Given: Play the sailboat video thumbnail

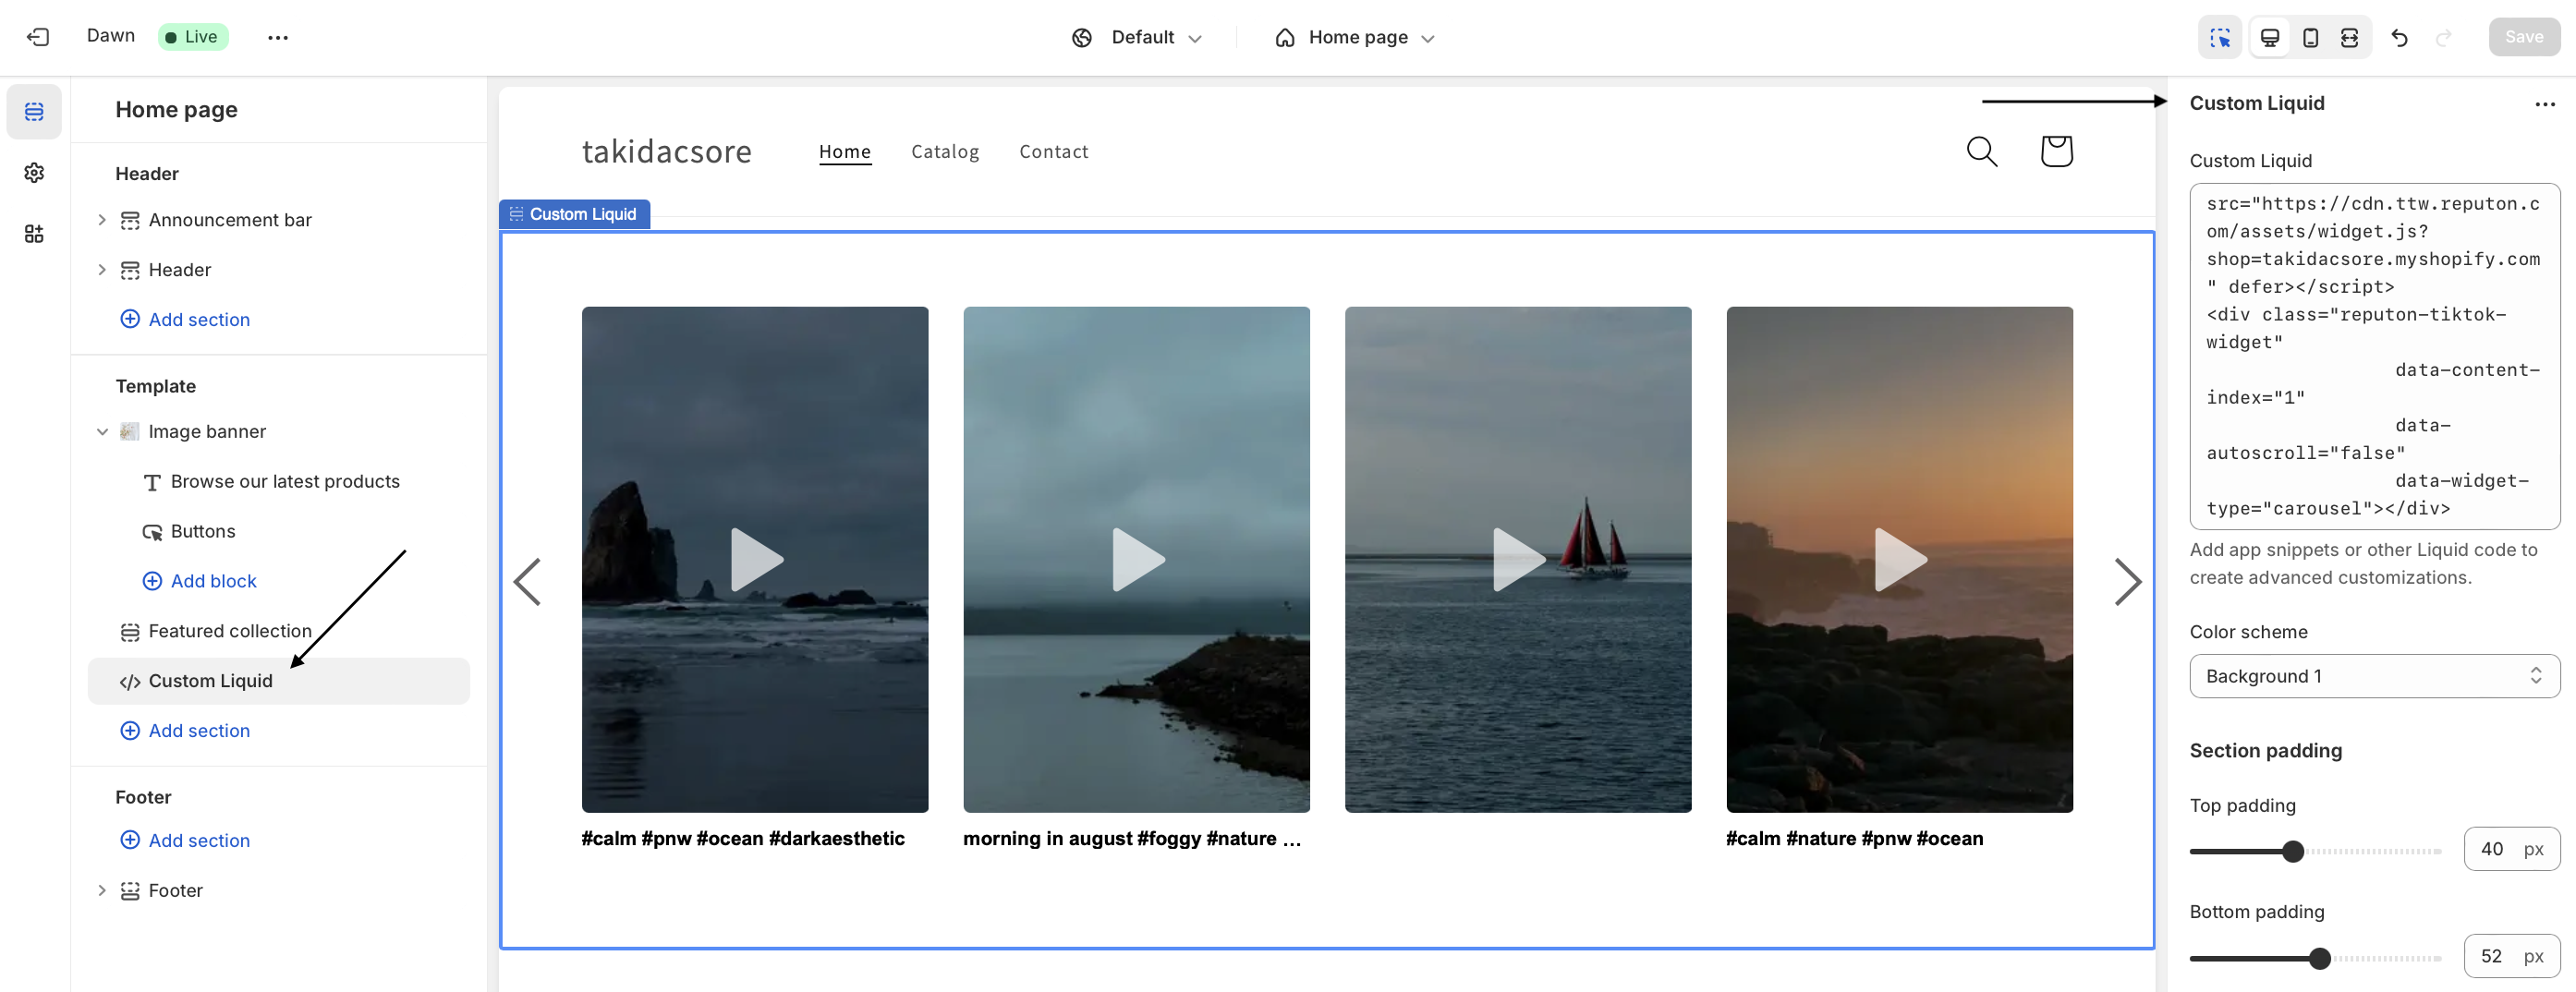Looking at the screenshot, I should [x=1517, y=559].
